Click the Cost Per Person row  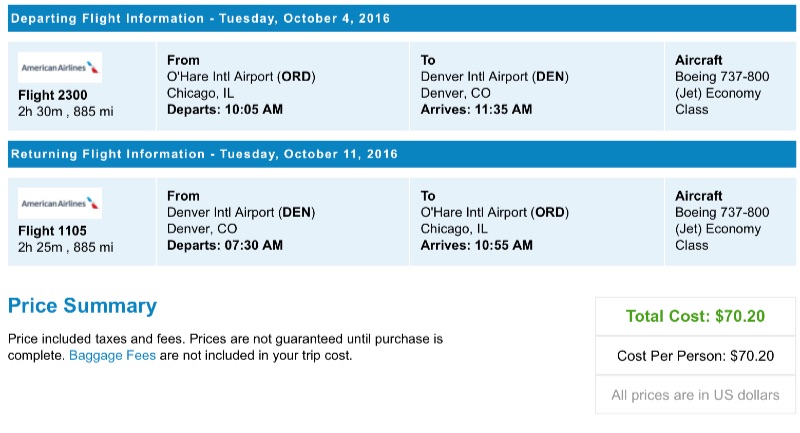point(695,355)
